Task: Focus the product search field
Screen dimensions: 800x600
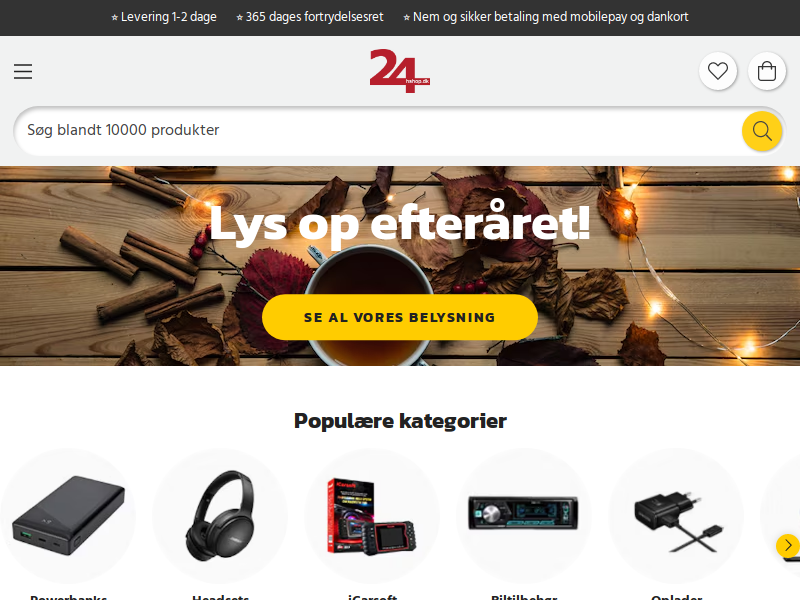Action: 378,131
